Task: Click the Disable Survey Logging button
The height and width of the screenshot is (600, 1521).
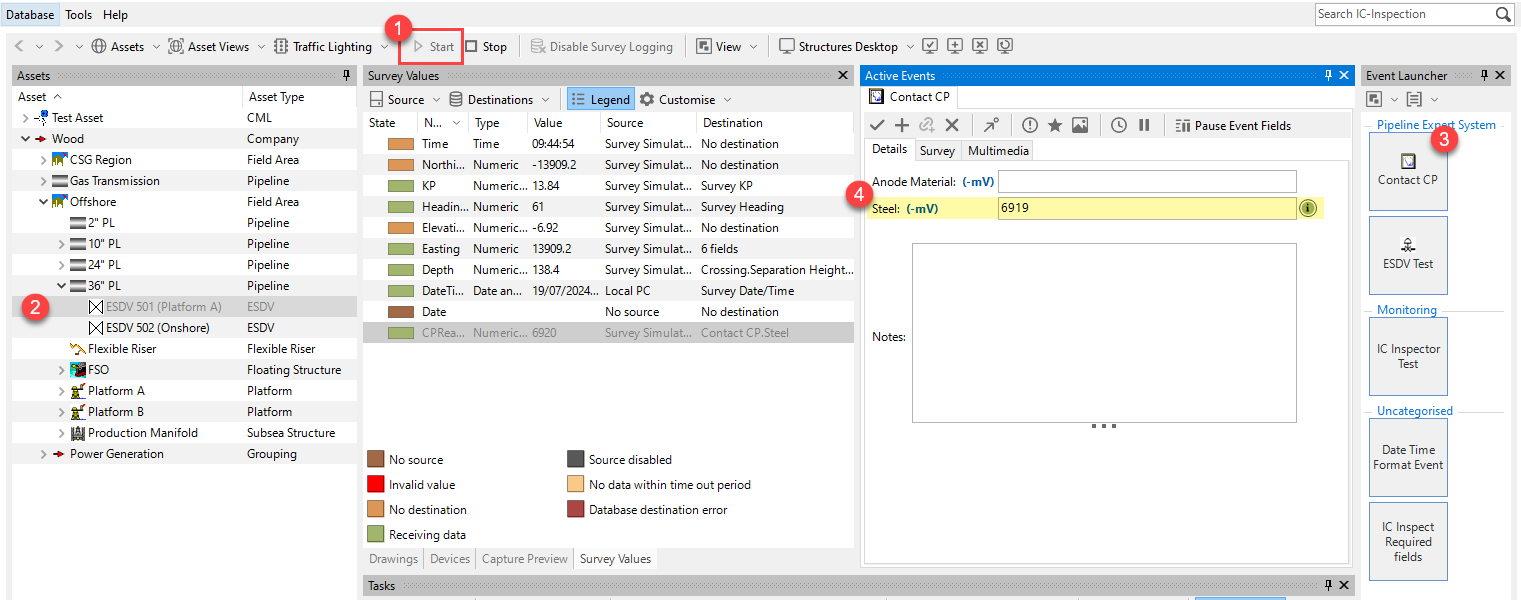Action: coord(601,47)
